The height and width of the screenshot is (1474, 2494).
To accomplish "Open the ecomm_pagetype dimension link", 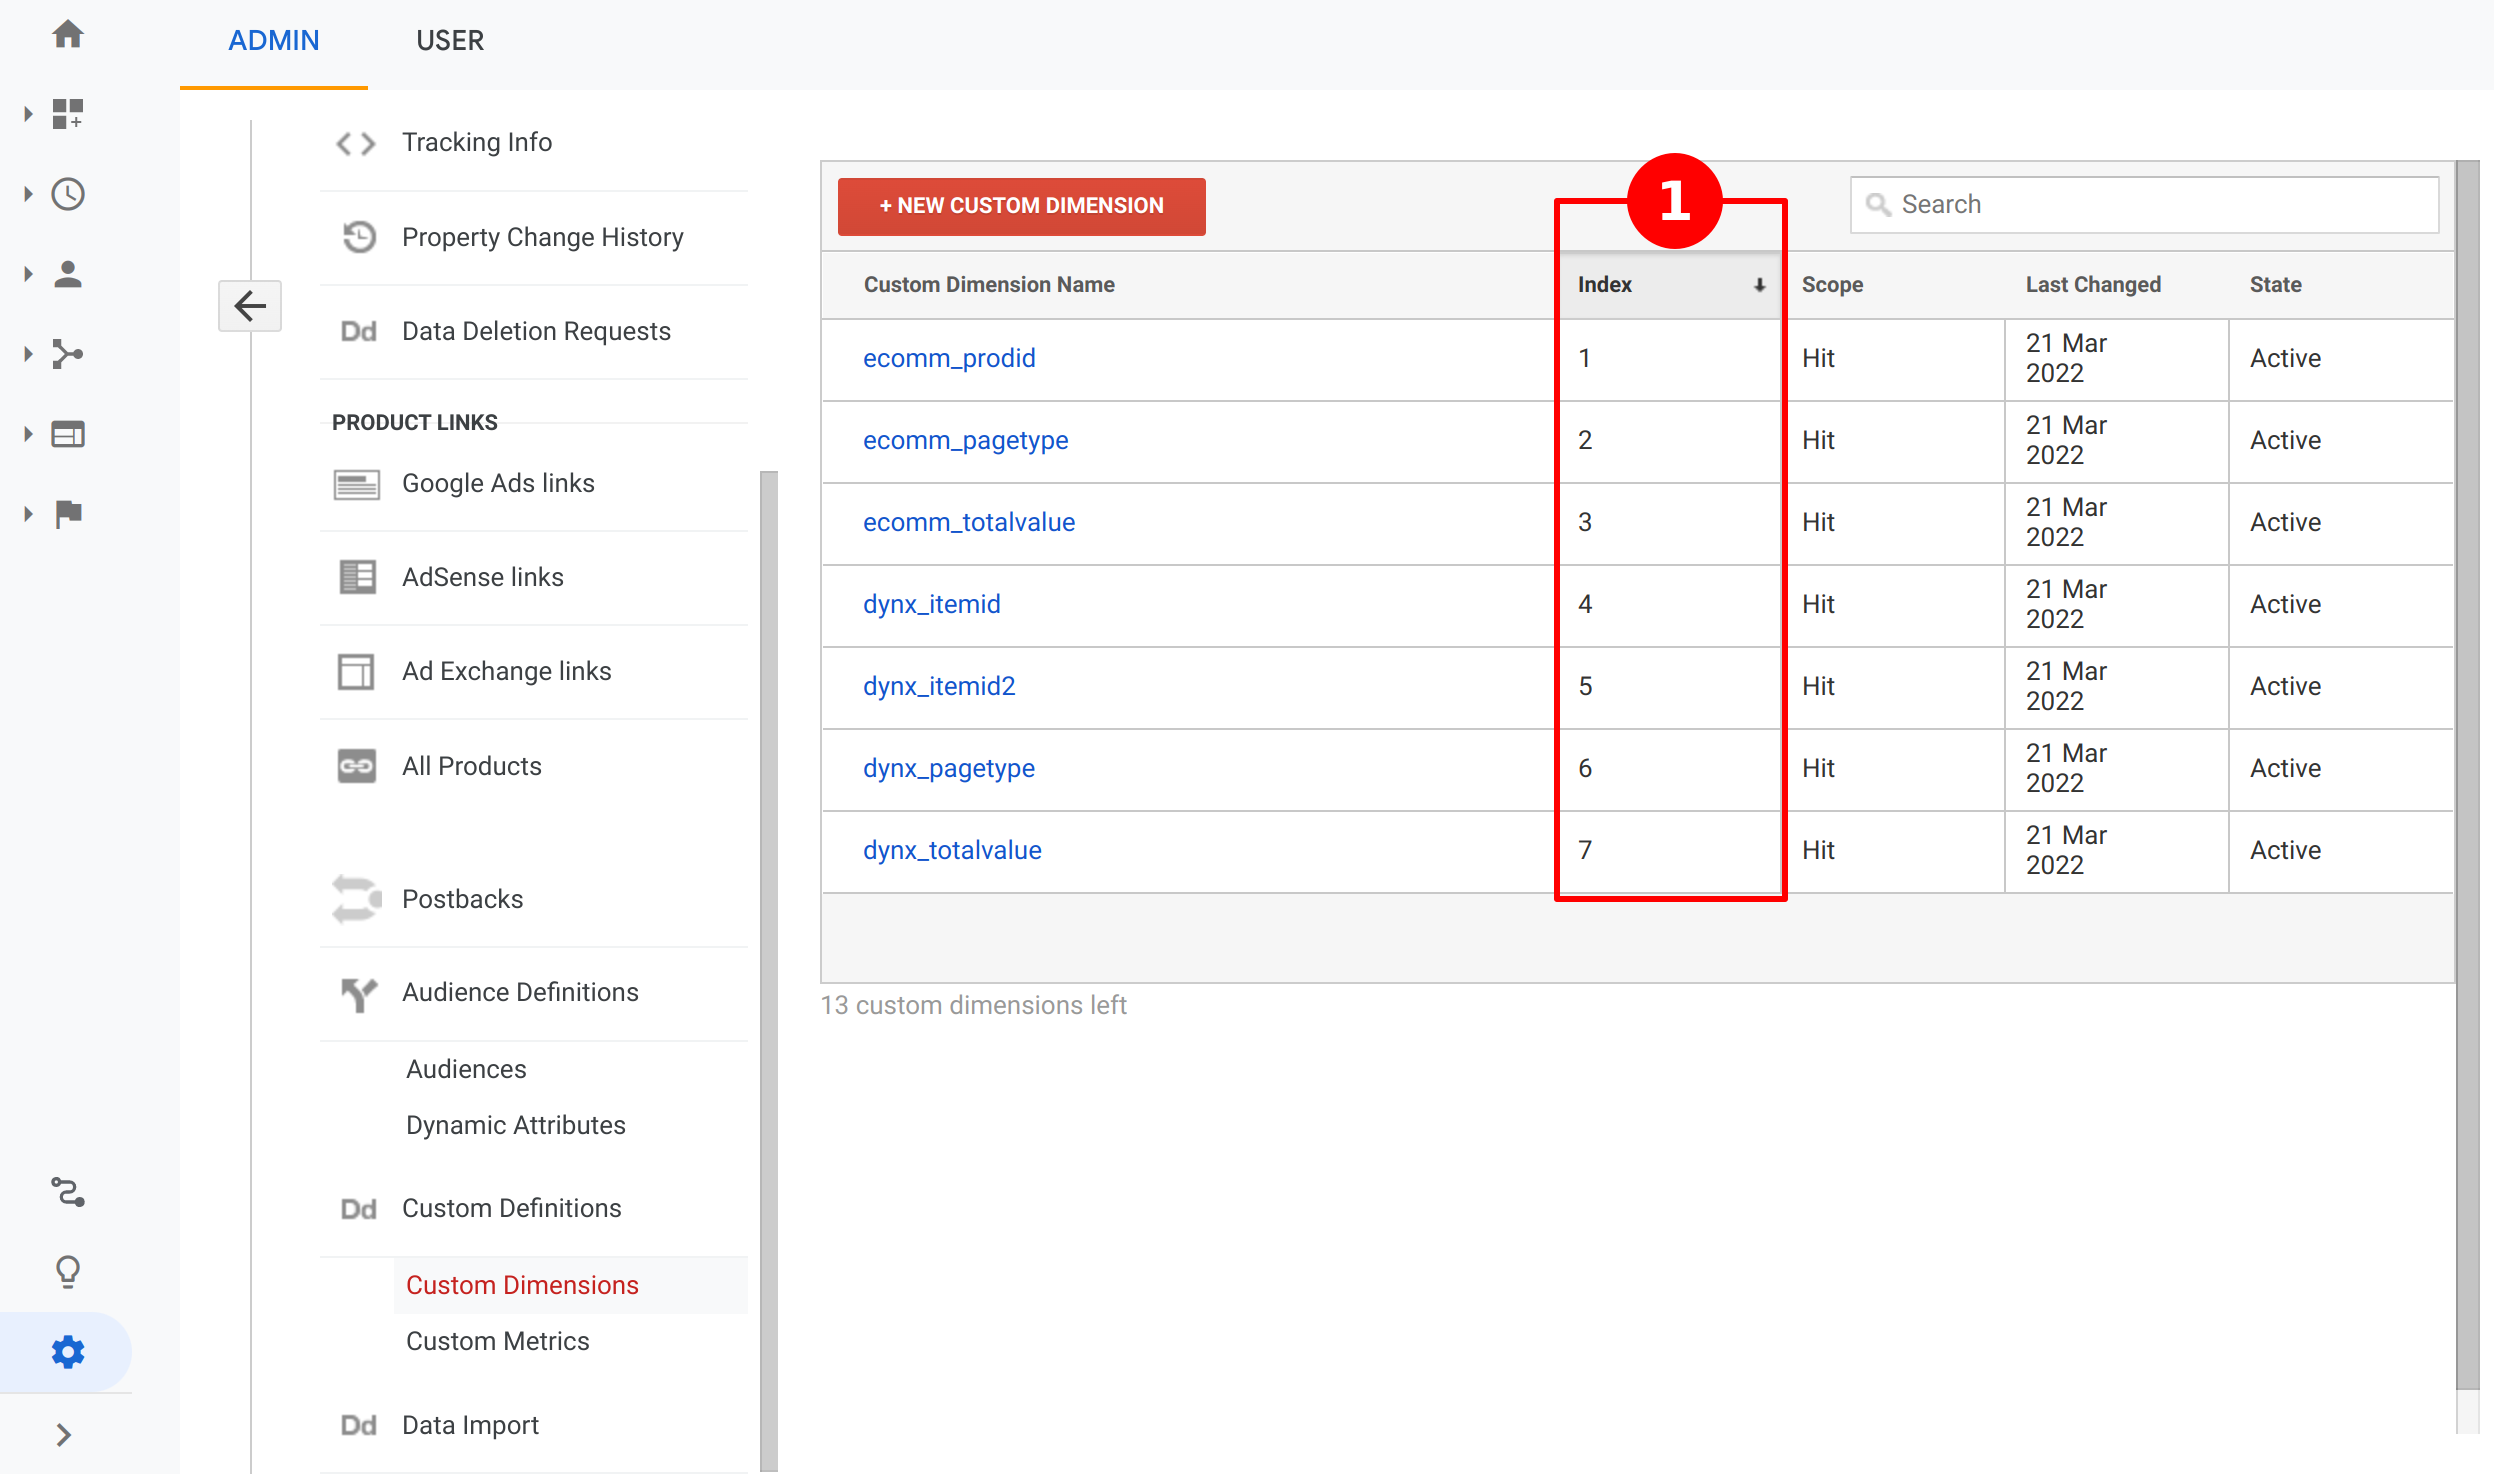I will (x=965, y=440).
